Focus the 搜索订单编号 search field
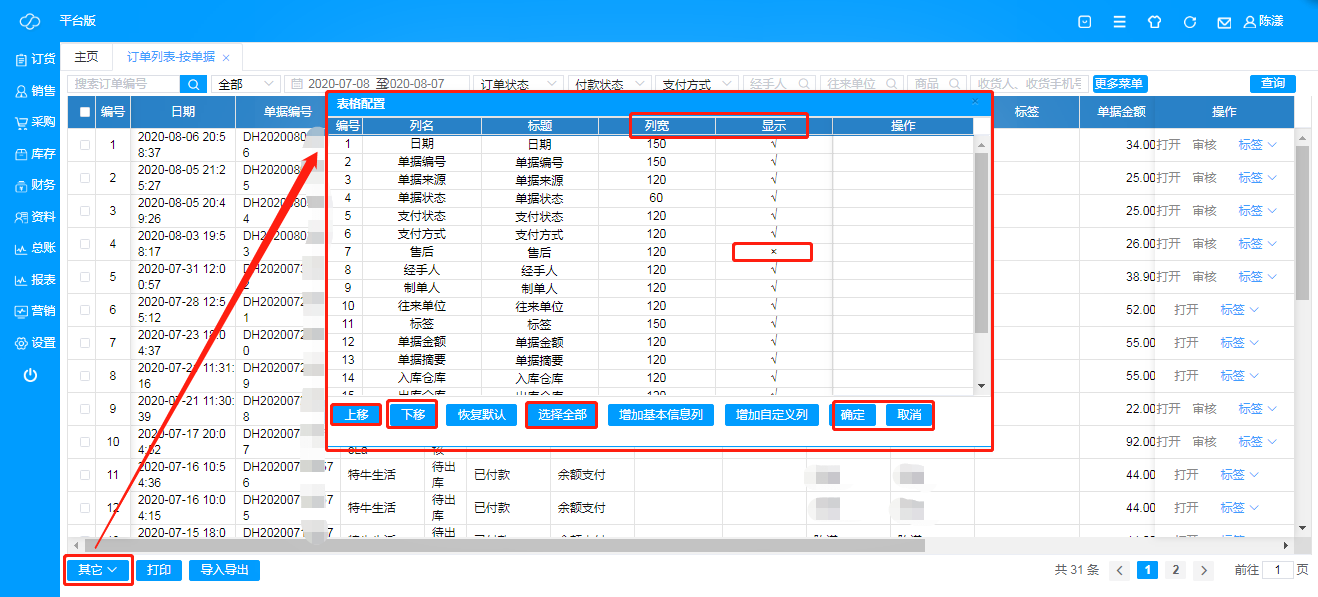The height and width of the screenshot is (597, 1318). [x=124, y=84]
